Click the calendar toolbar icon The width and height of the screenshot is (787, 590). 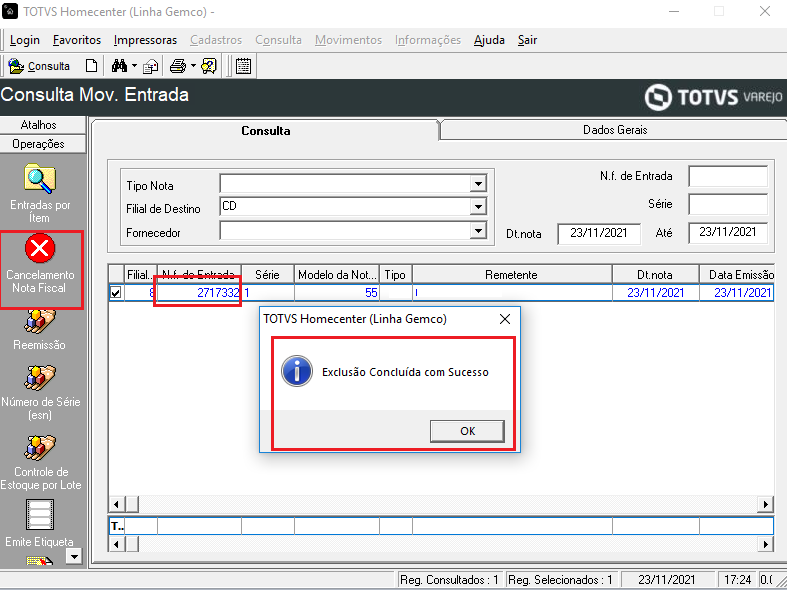[x=243, y=66]
